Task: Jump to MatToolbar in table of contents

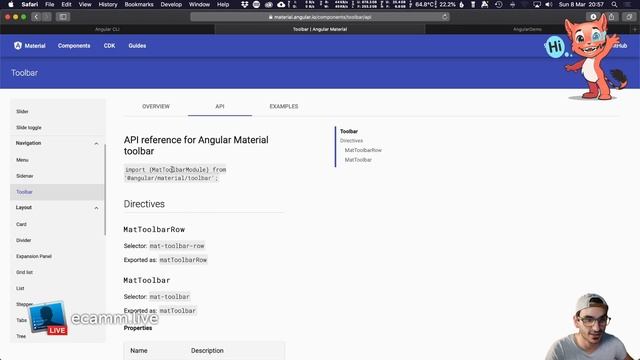Action: (x=358, y=160)
